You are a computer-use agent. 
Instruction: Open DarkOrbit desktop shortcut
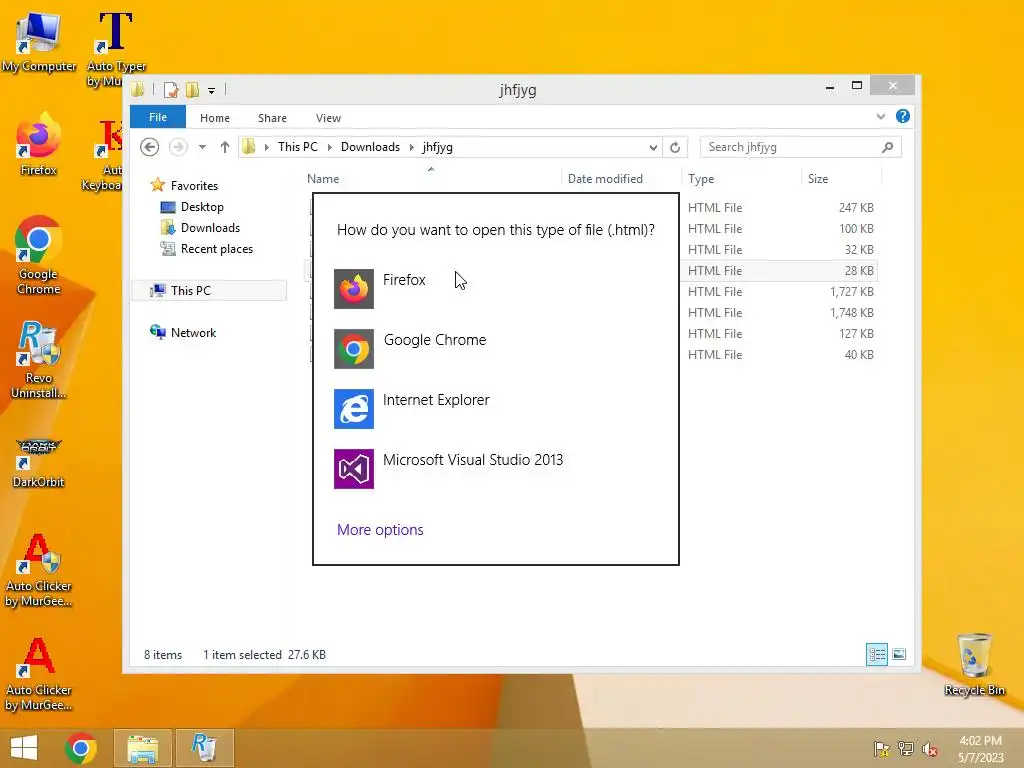39,462
